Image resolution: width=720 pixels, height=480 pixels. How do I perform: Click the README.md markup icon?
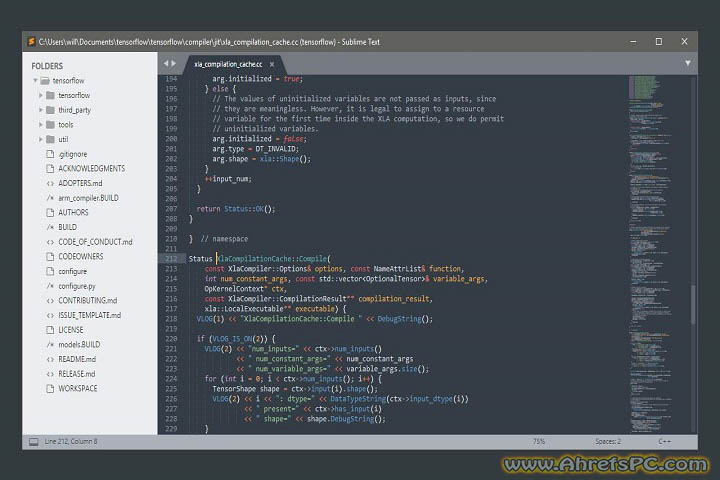(51, 359)
